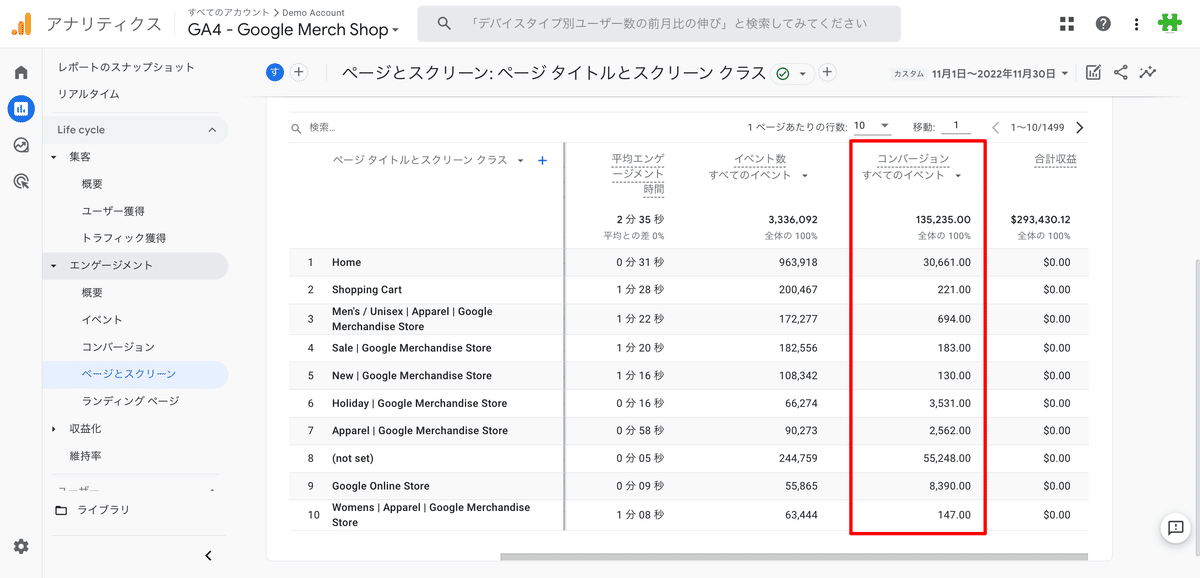Click the Demo Account breadcrumb
Screen dimensions: 1200x578
(x=313, y=12)
